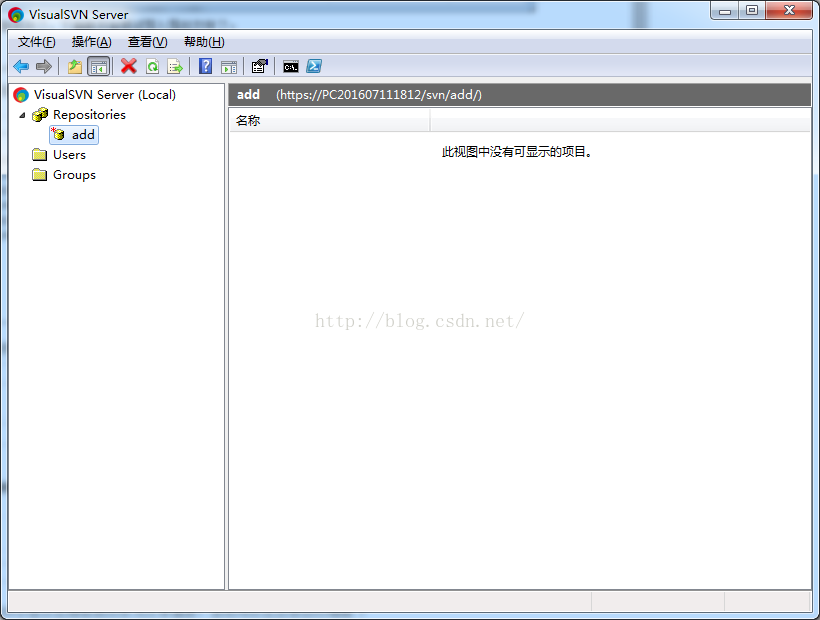Close the VisualSVN Server window
The height and width of the screenshot is (620, 820).
pos(789,10)
